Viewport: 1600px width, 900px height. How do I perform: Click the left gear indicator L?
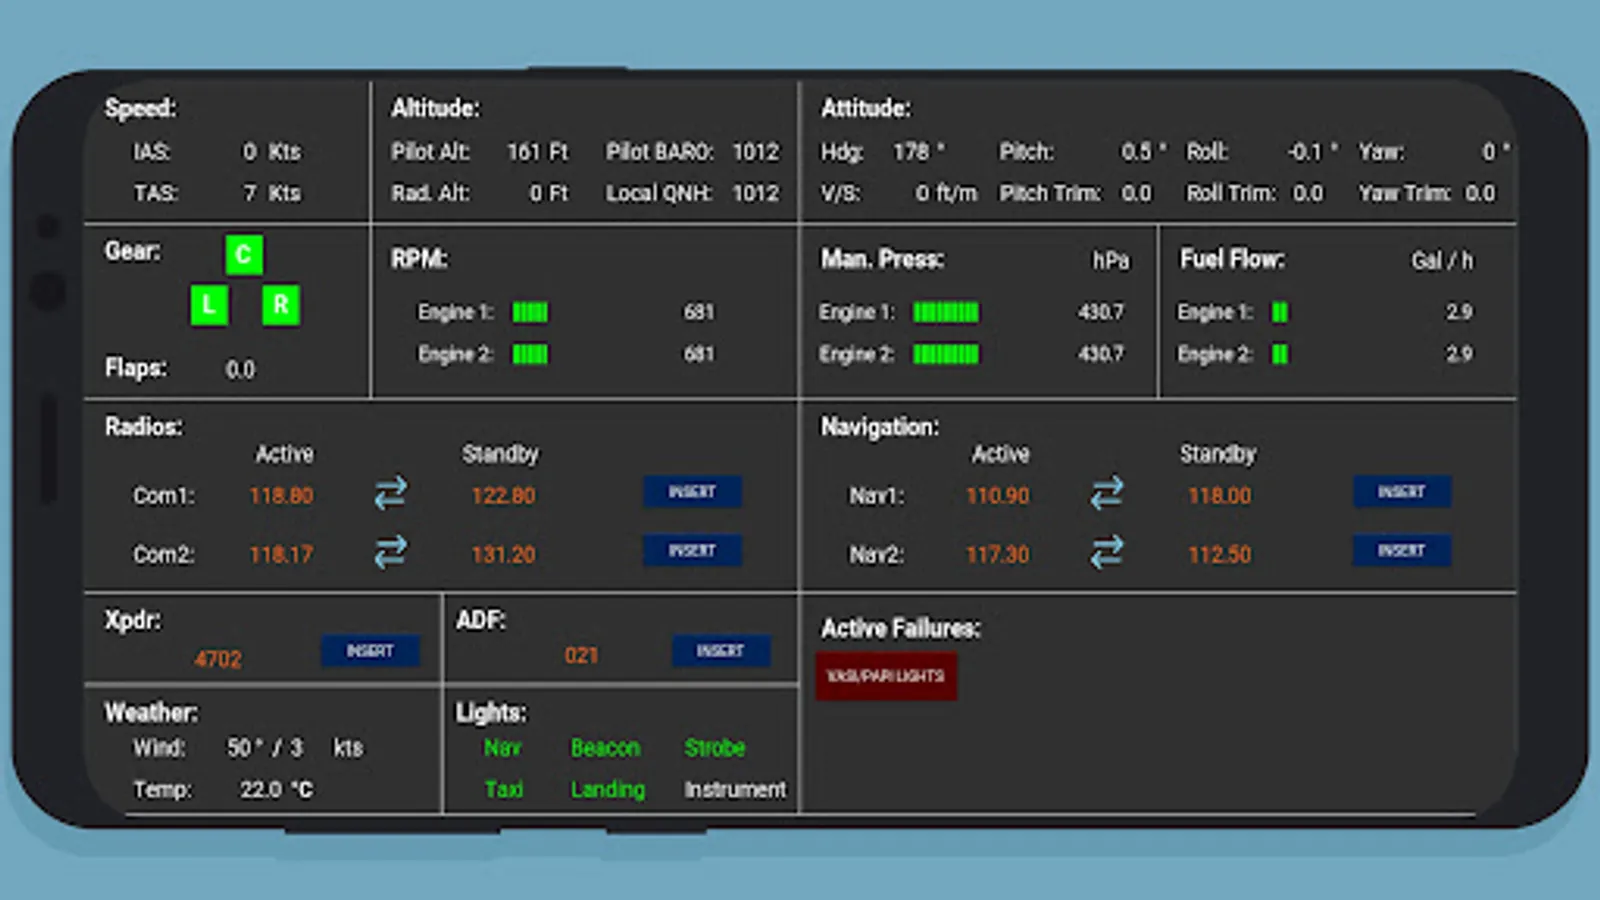coord(209,305)
